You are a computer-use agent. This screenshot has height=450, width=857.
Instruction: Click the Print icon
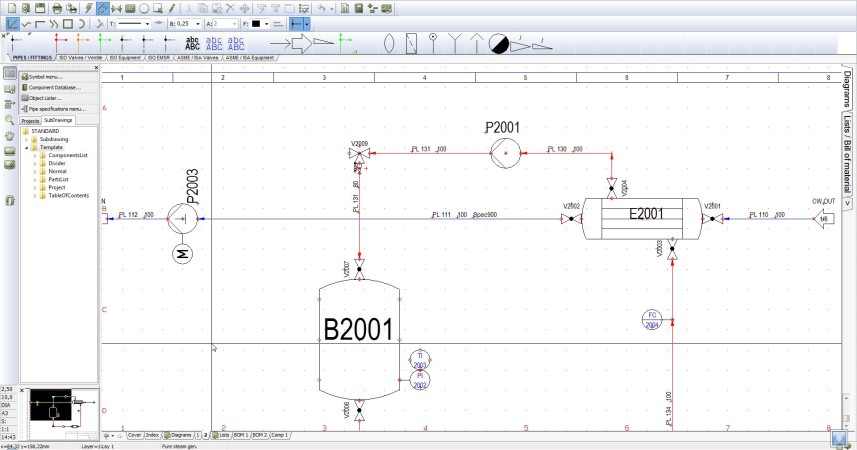57,8
